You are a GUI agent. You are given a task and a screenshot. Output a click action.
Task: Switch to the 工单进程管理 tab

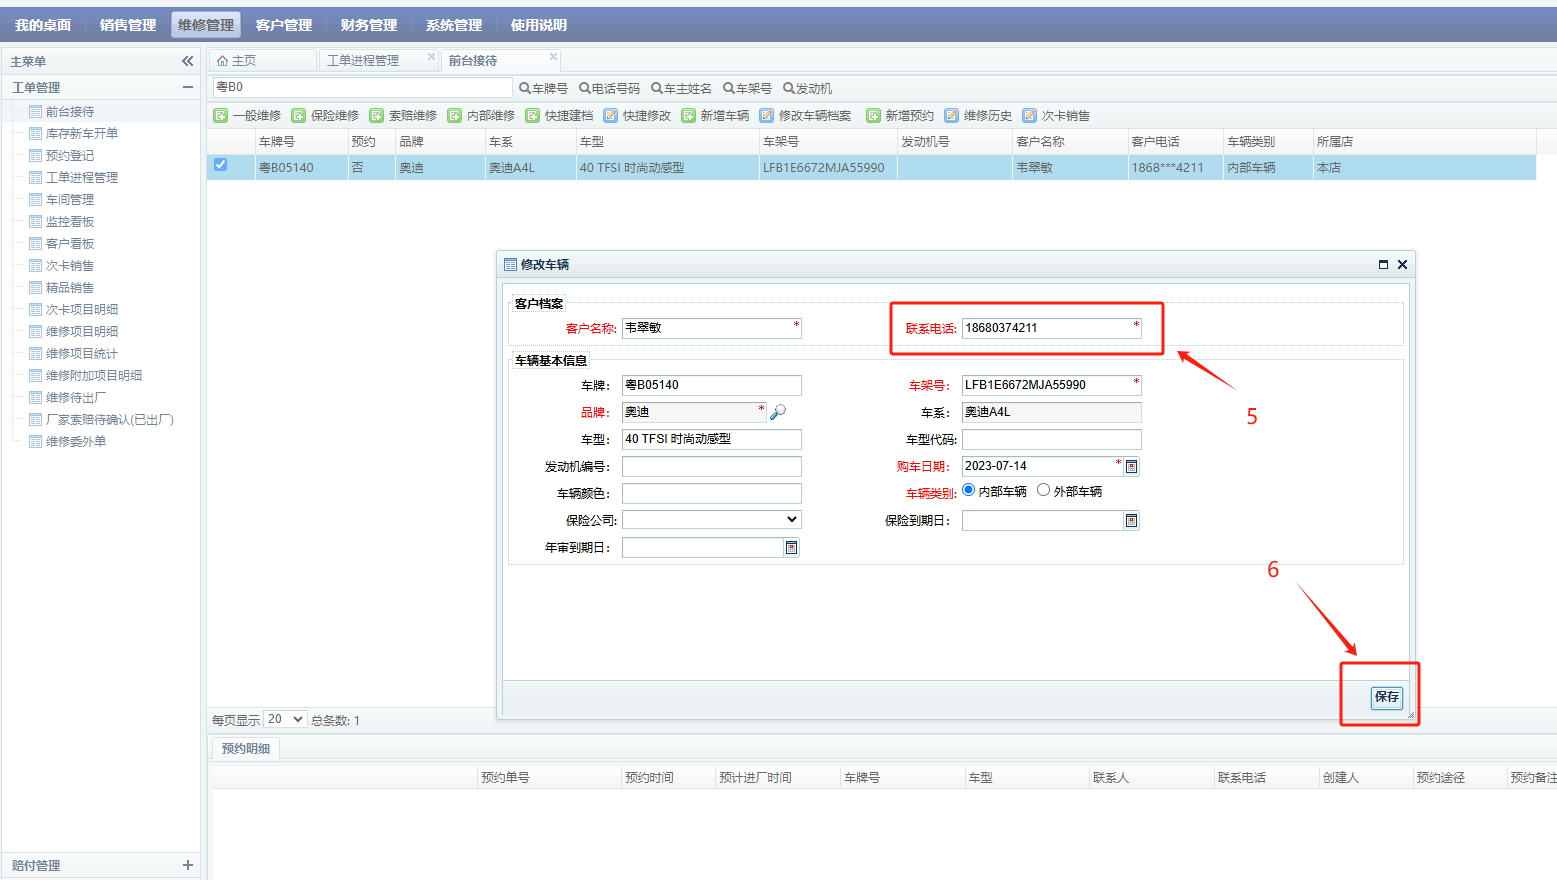click(x=364, y=61)
